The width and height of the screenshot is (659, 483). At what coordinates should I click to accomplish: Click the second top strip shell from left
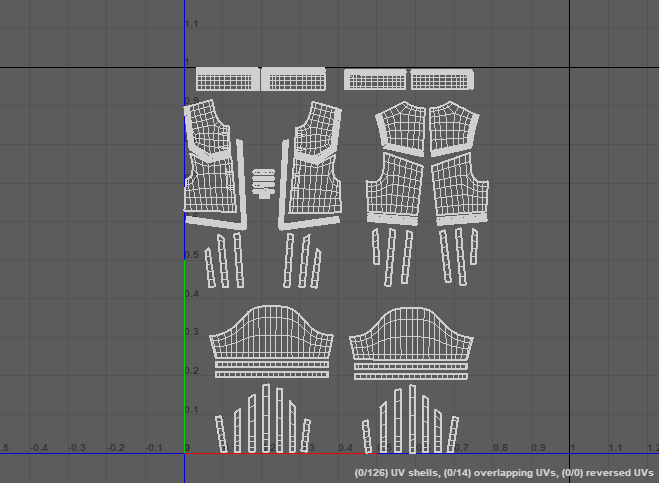point(294,79)
